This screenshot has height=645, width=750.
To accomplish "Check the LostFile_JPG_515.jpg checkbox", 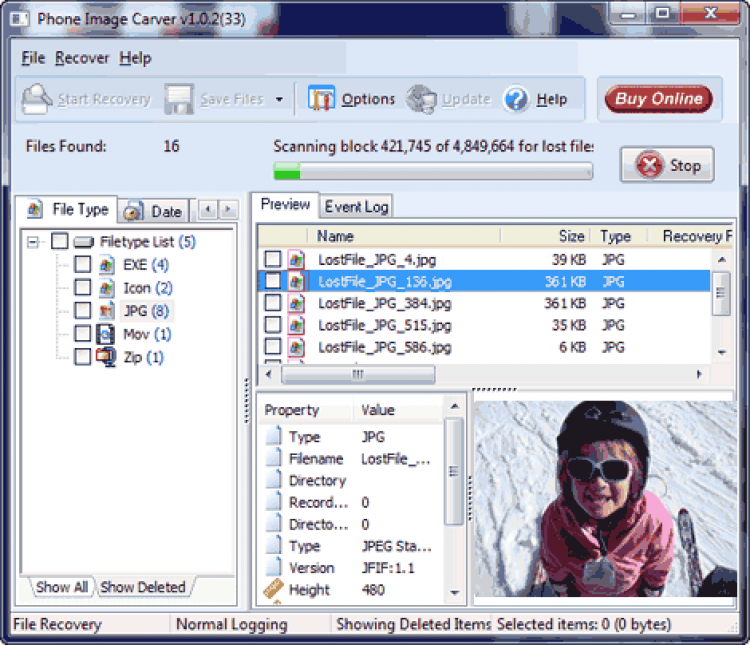I will (x=273, y=325).
